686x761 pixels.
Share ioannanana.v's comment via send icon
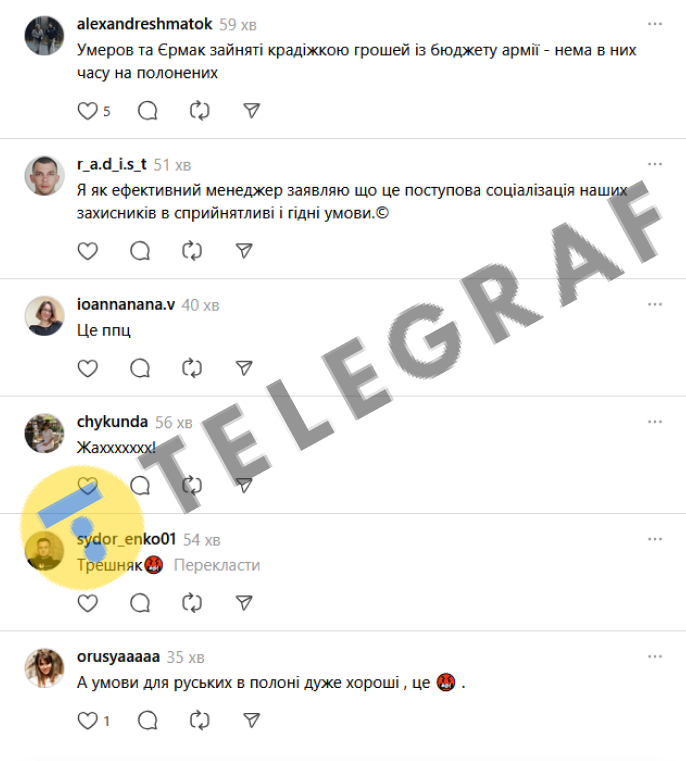244,368
